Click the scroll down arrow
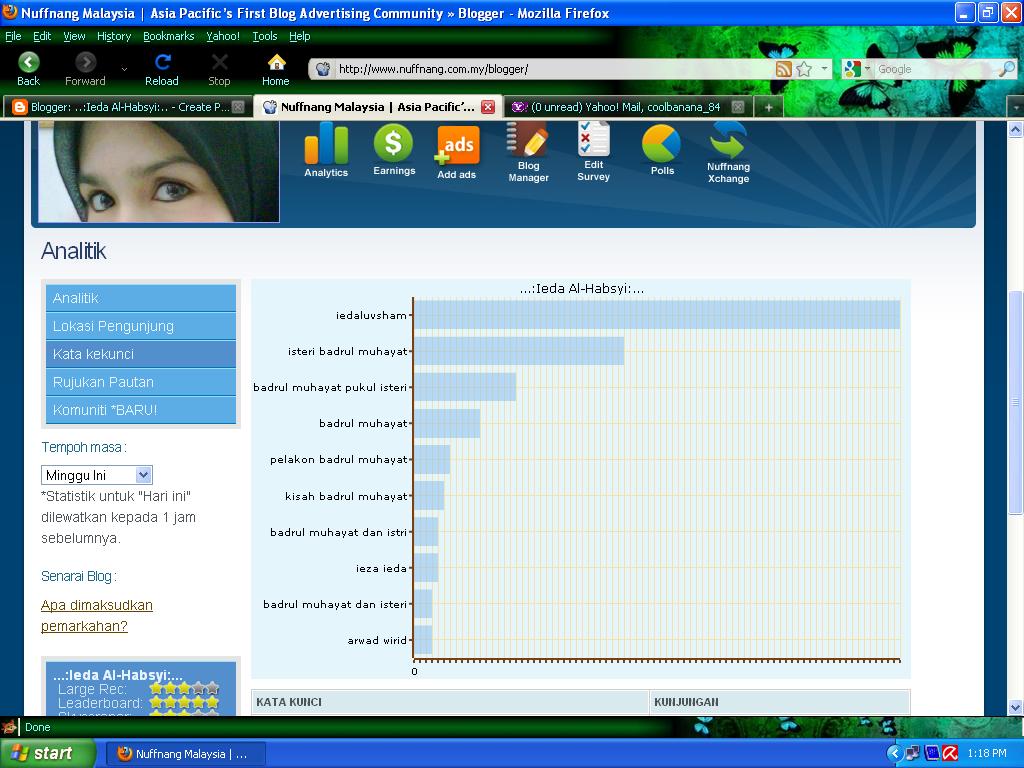The width and height of the screenshot is (1024, 768). (1016, 707)
